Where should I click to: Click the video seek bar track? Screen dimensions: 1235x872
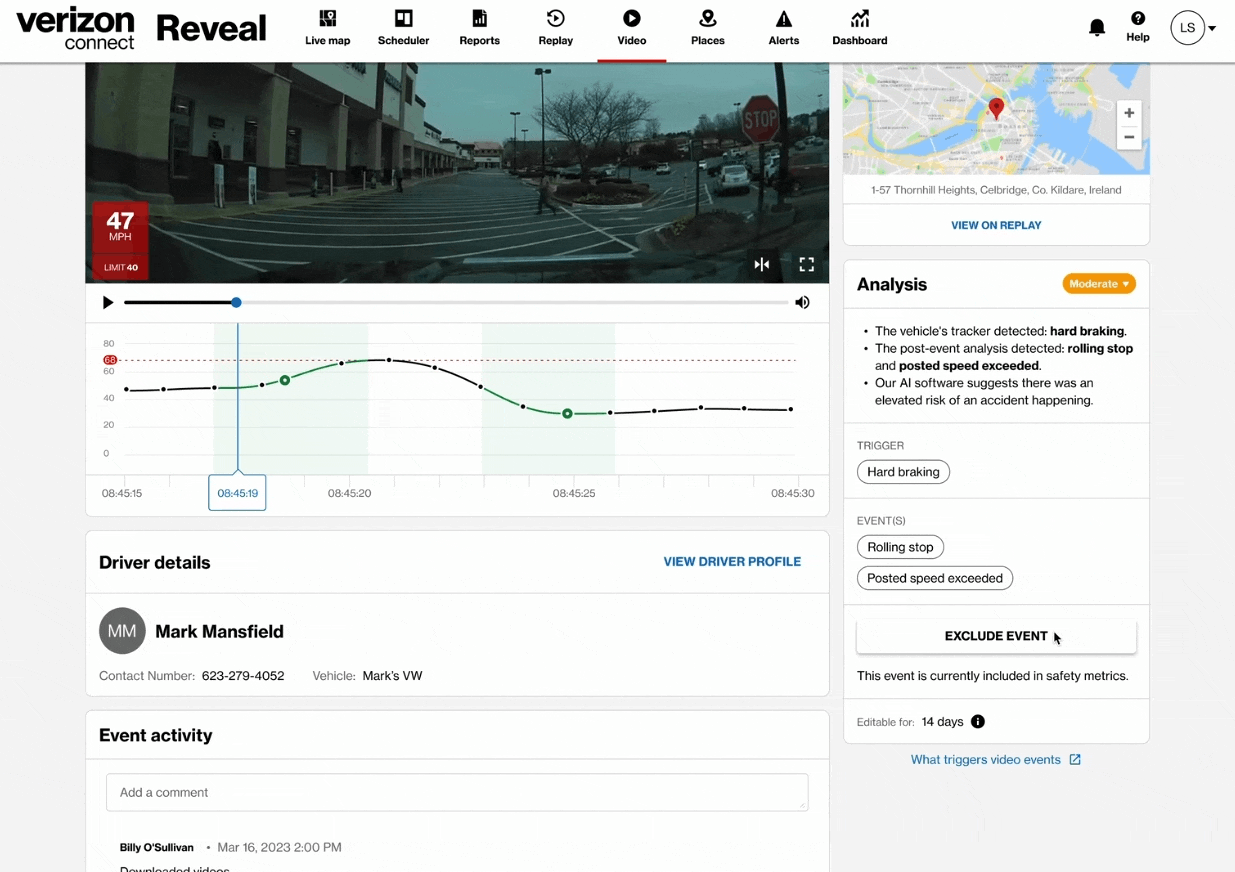click(456, 302)
